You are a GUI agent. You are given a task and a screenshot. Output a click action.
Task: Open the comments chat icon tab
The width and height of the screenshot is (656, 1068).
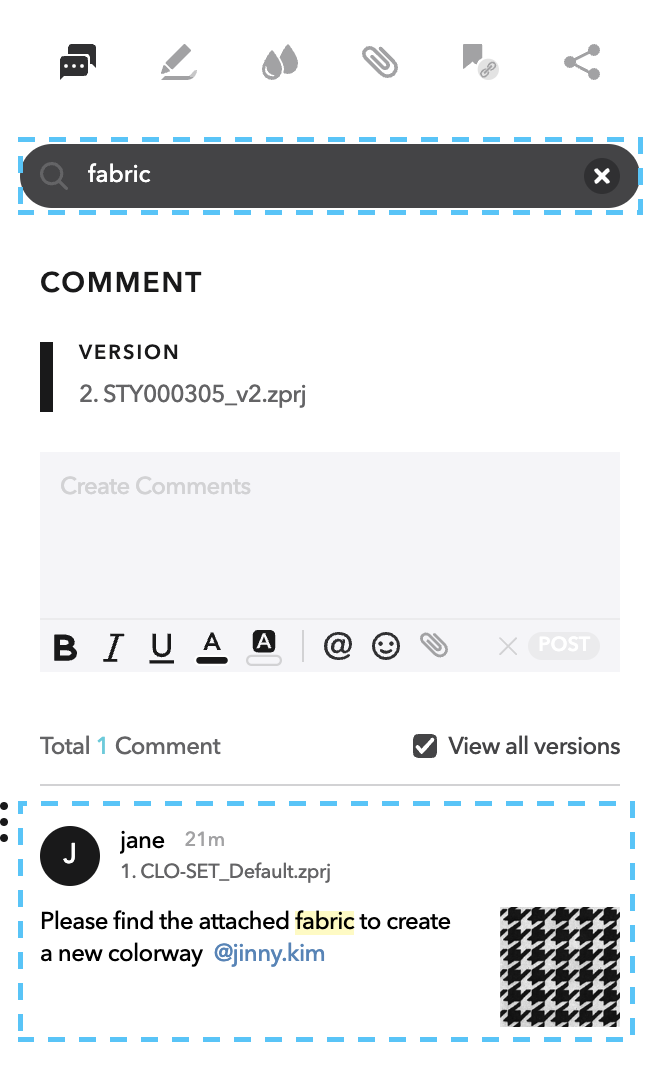(78, 62)
